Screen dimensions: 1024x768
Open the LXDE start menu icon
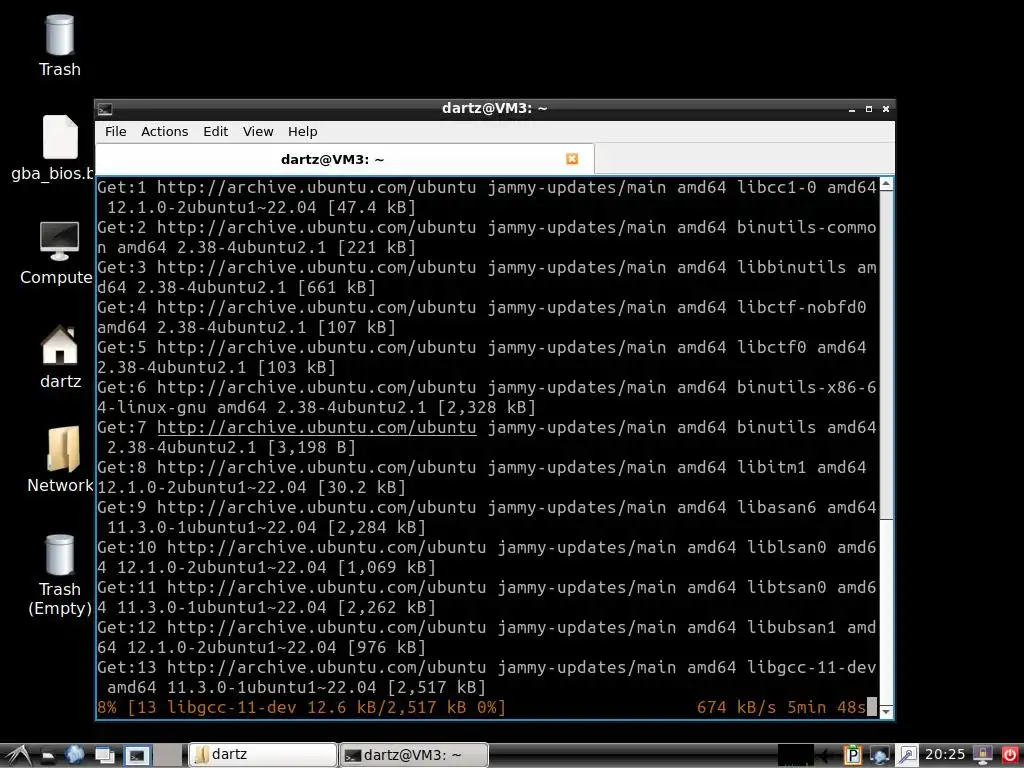(x=18, y=755)
